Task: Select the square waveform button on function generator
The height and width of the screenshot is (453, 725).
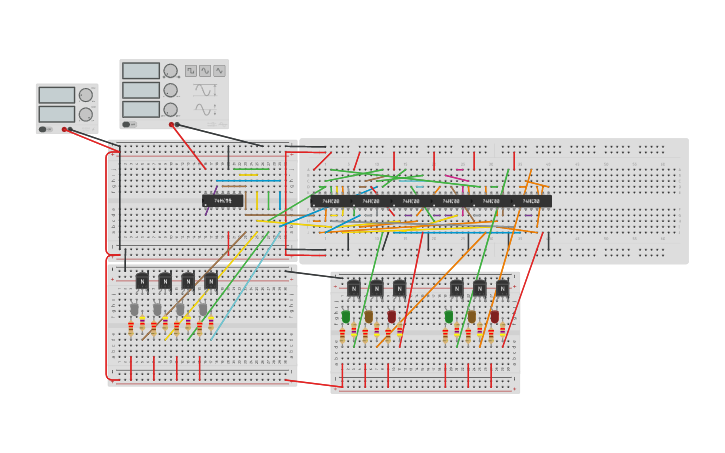Action: [191, 71]
